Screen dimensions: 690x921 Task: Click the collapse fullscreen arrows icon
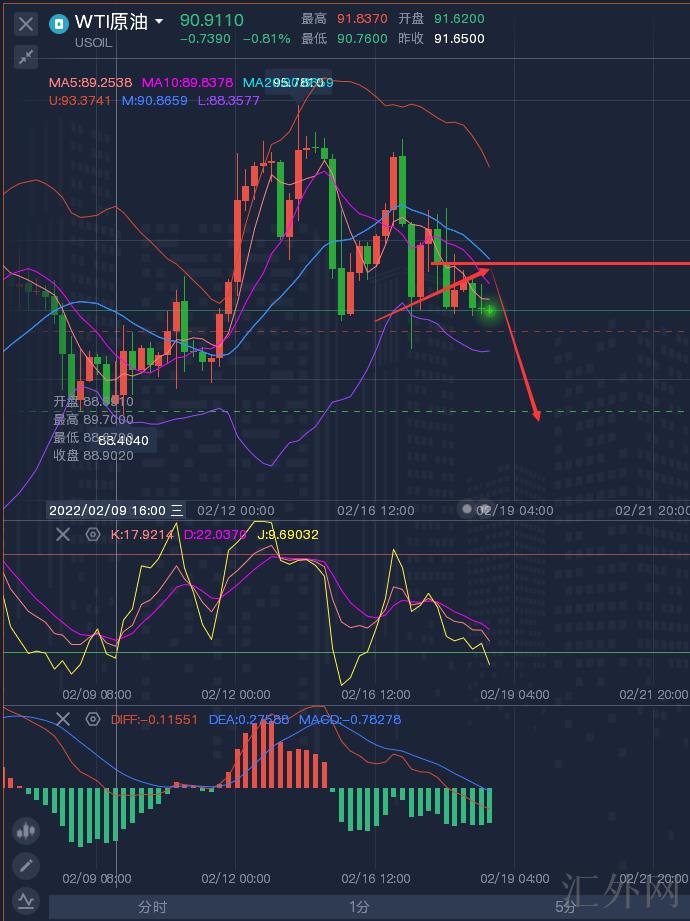tap(26, 57)
